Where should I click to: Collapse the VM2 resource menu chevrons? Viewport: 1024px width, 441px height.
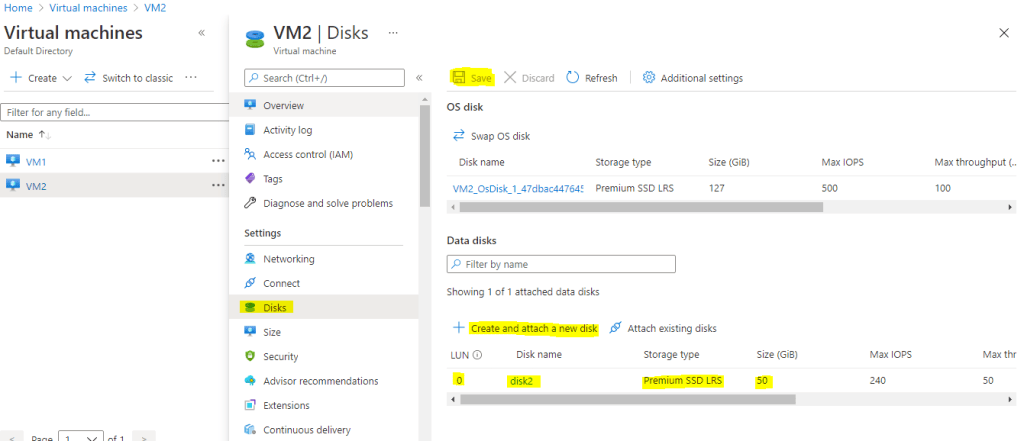click(419, 78)
